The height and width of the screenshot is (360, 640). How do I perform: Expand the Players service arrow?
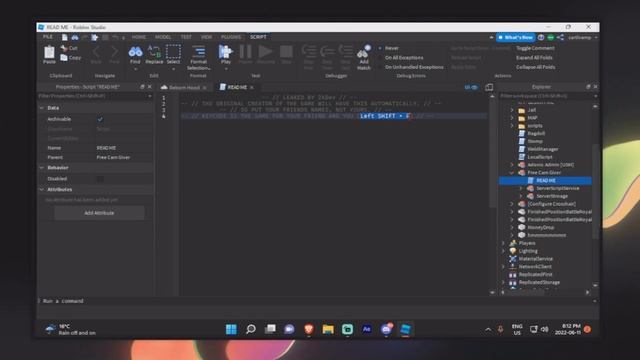pyautogui.click(x=503, y=243)
